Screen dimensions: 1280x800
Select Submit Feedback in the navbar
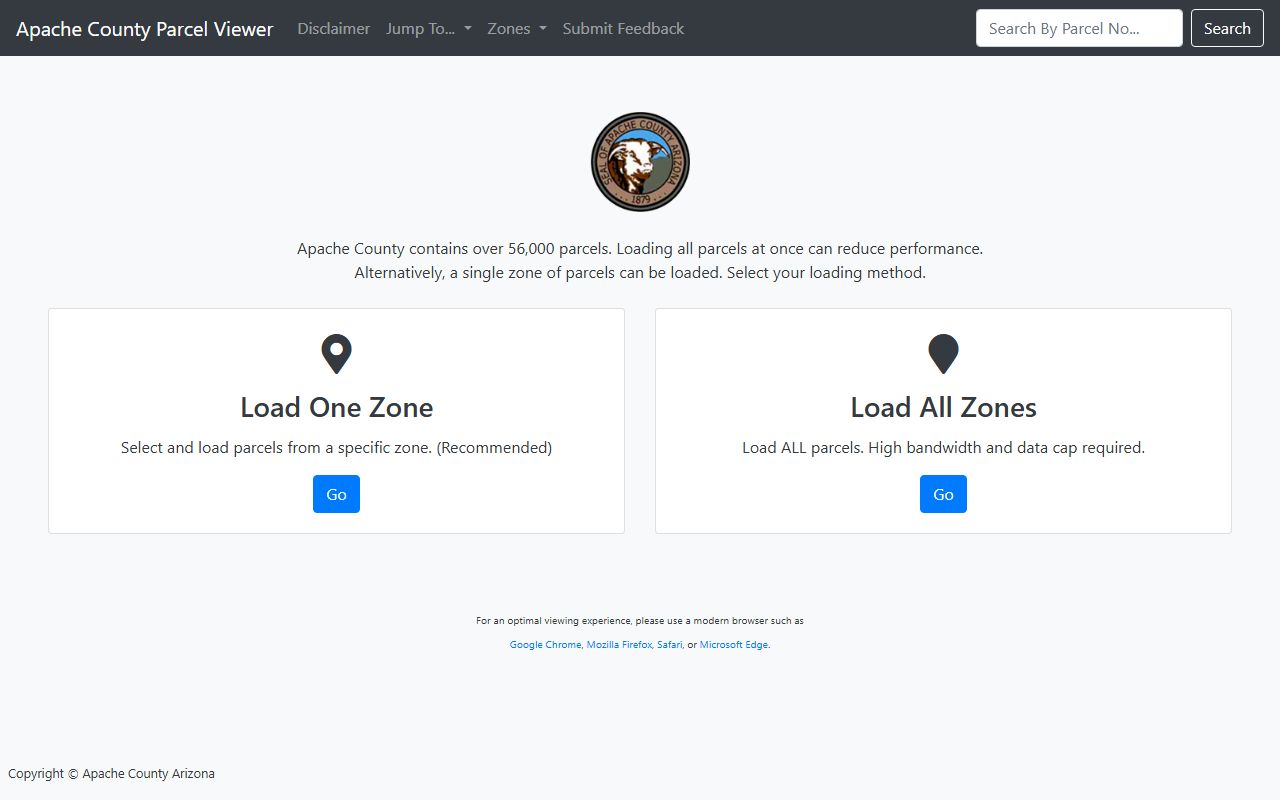coord(623,29)
